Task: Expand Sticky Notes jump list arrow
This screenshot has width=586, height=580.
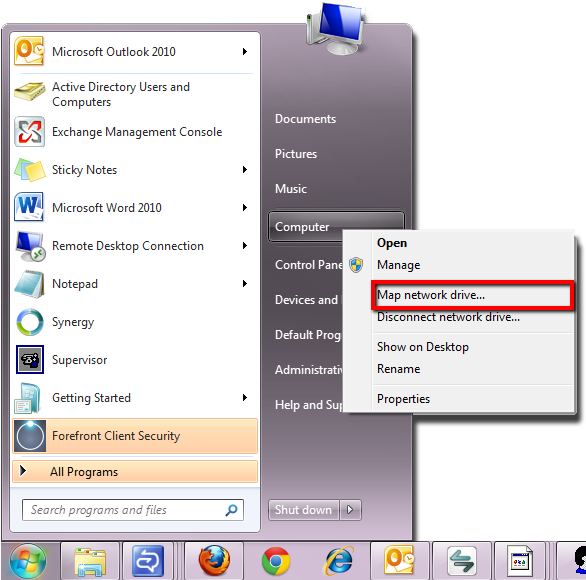Action: (x=245, y=170)
